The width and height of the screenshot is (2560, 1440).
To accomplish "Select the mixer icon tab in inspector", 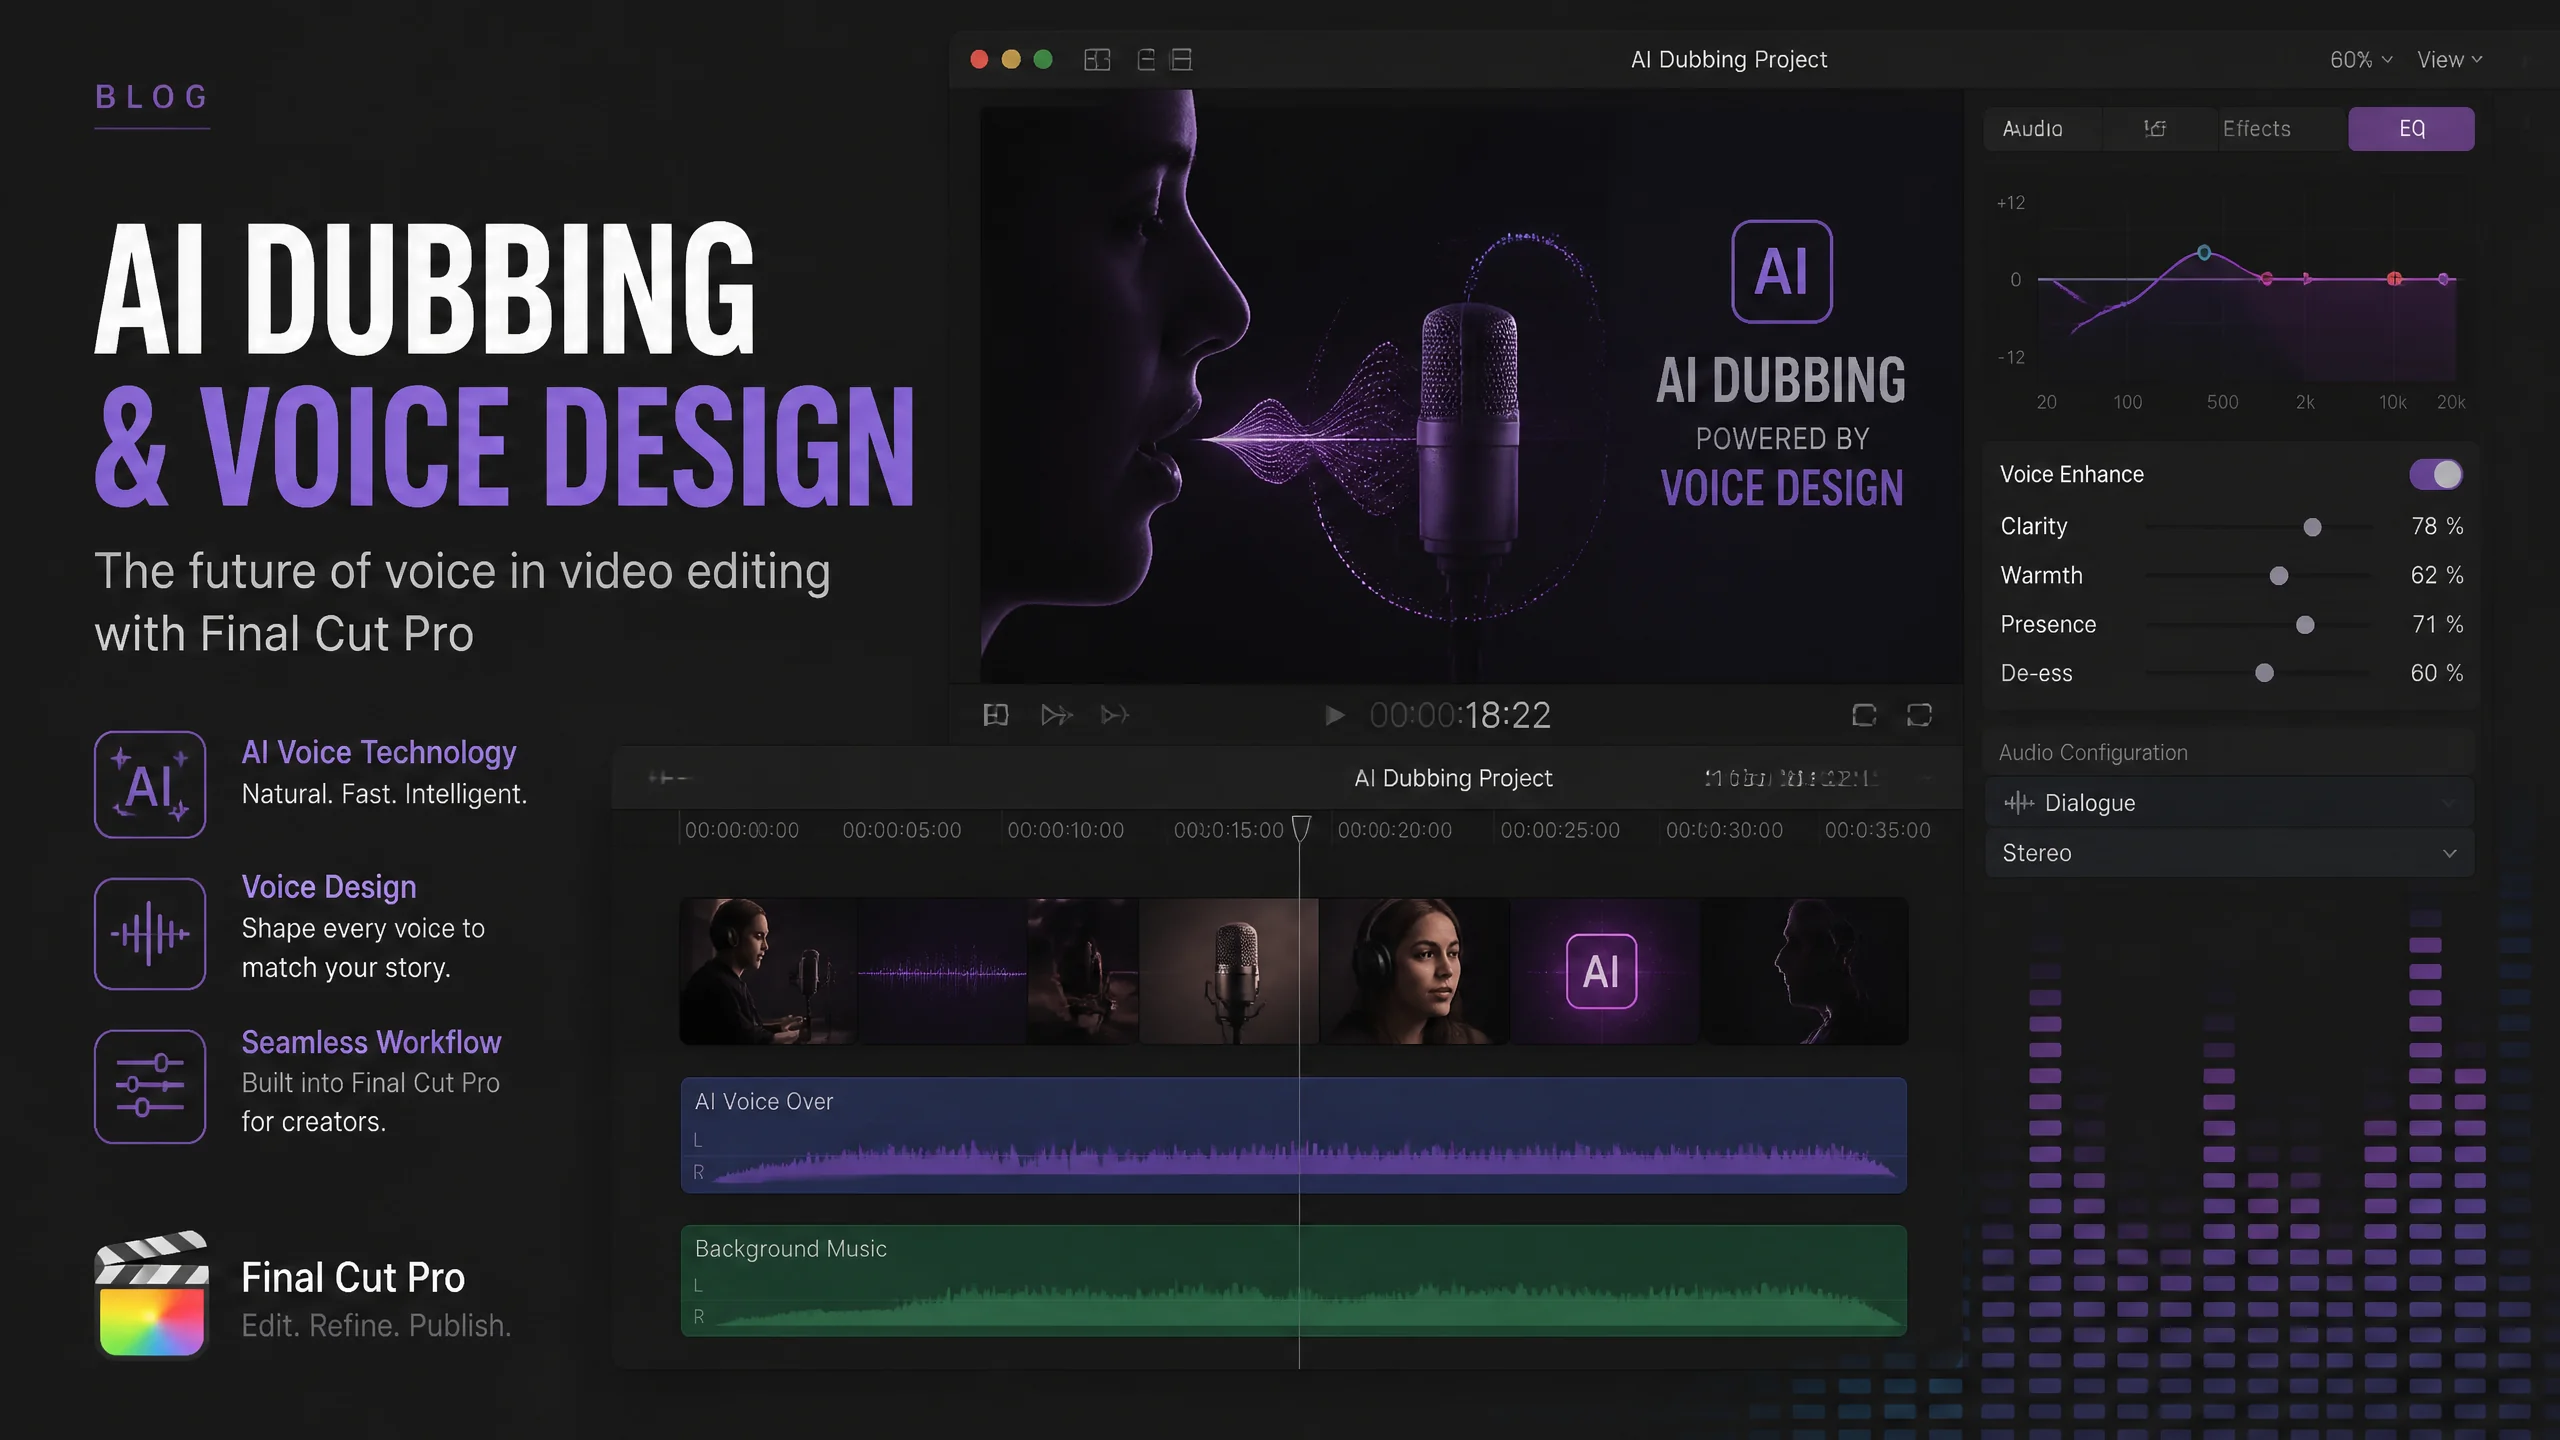I will point(2155,129).
